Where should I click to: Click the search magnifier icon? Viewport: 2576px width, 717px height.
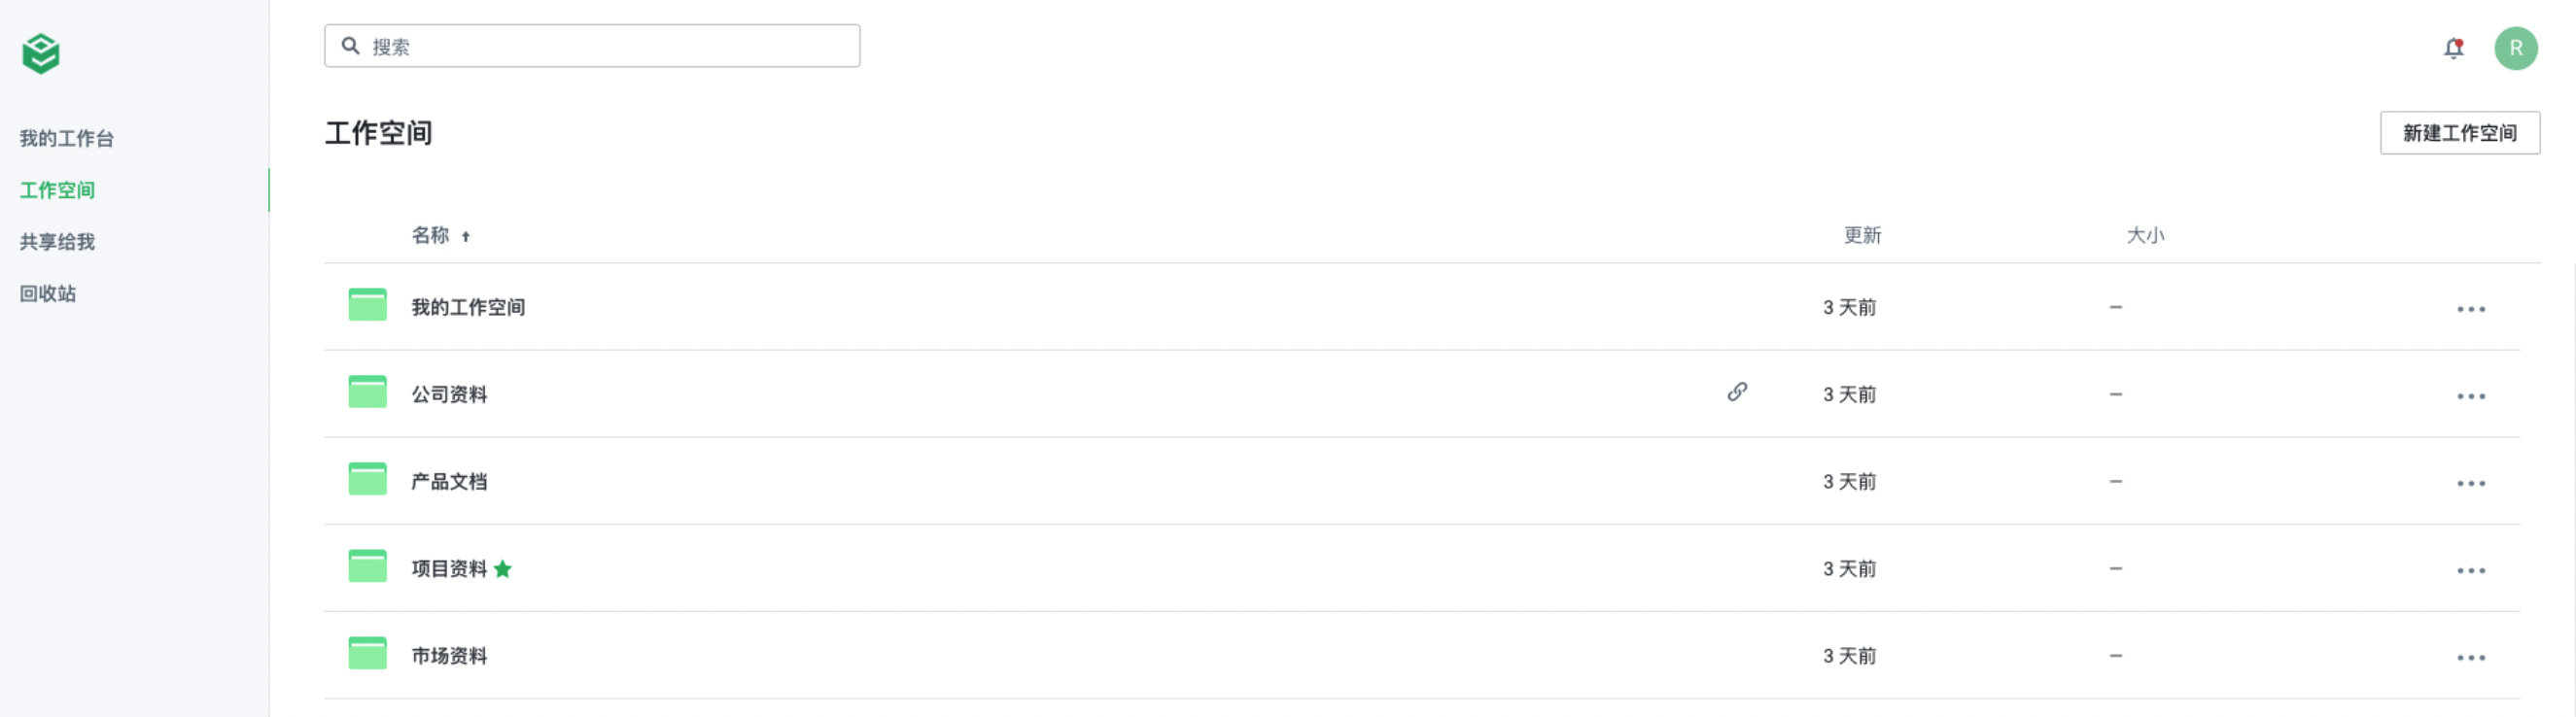[350, 46]
